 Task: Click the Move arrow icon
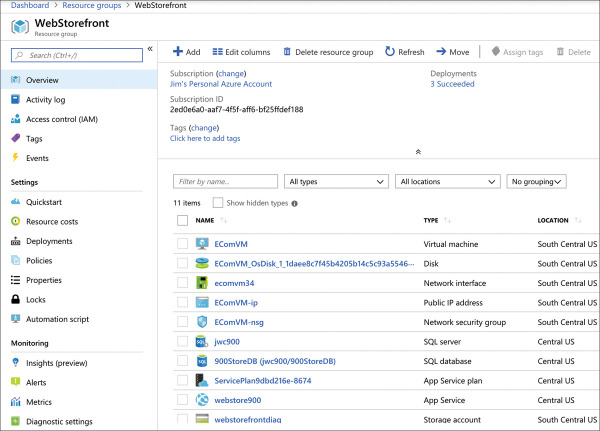click(x=441, y=51)
